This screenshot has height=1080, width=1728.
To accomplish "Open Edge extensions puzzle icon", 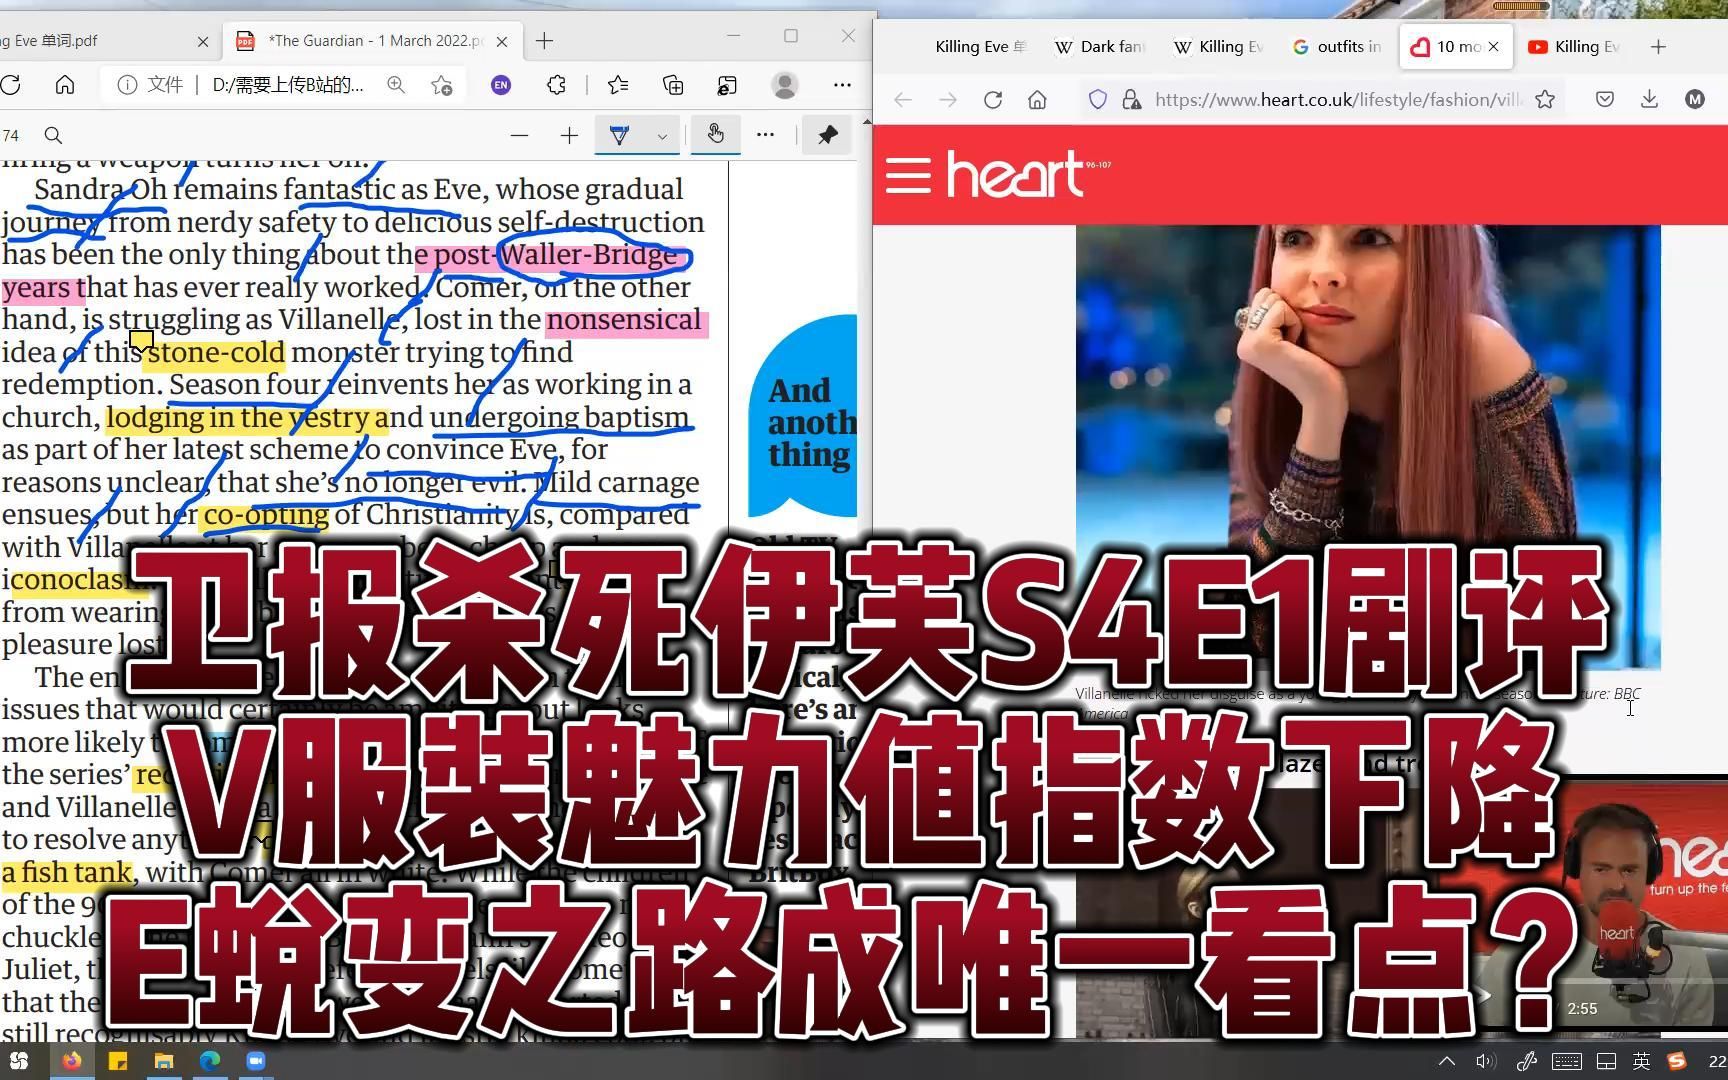I will pos(557,85).
